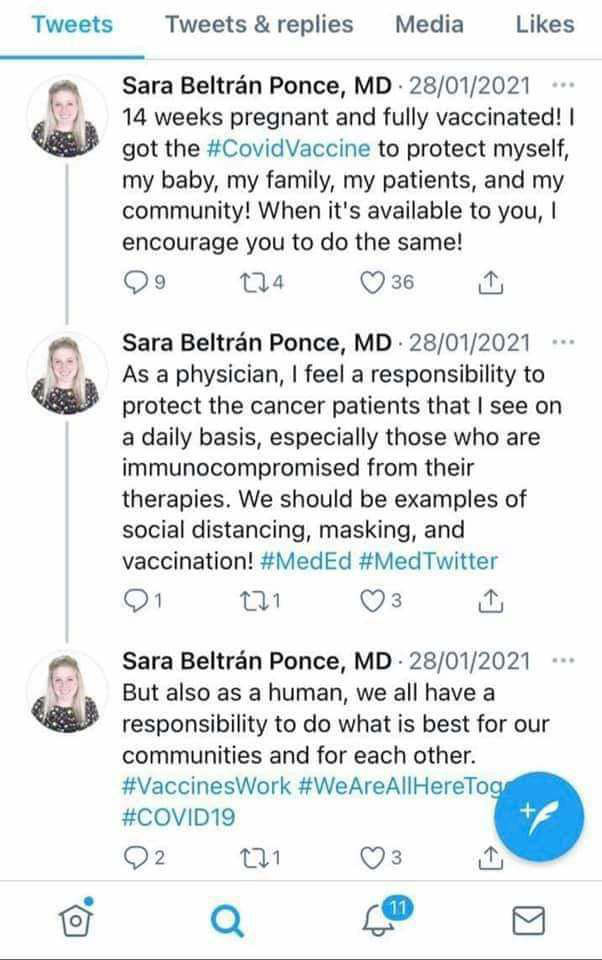Retweet the 'But also as a human' tweet

[x=252, y=858]
